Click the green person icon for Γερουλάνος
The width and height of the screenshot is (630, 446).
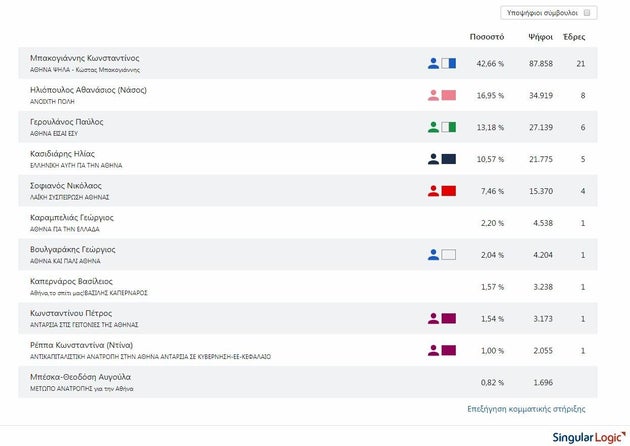433,127
